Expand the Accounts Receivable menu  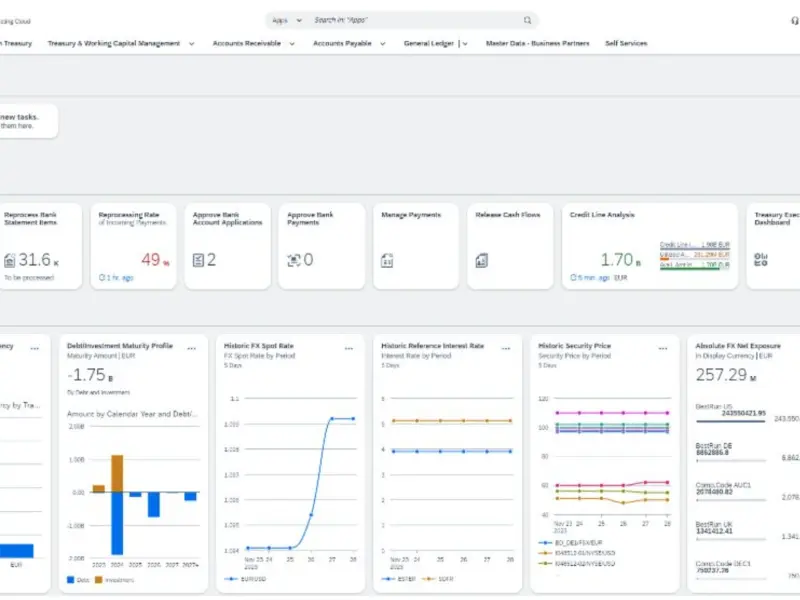point(292,44)
